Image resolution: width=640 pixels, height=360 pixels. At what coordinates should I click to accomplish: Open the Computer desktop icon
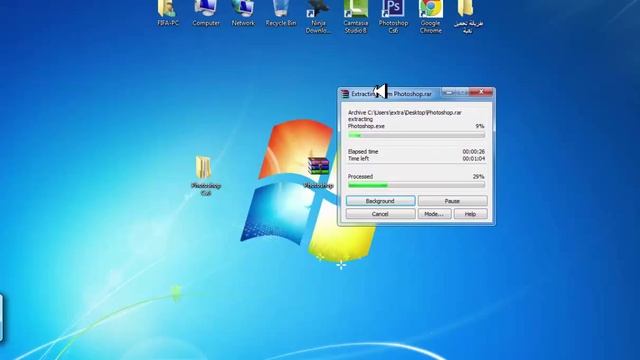[x=206, y=12]
